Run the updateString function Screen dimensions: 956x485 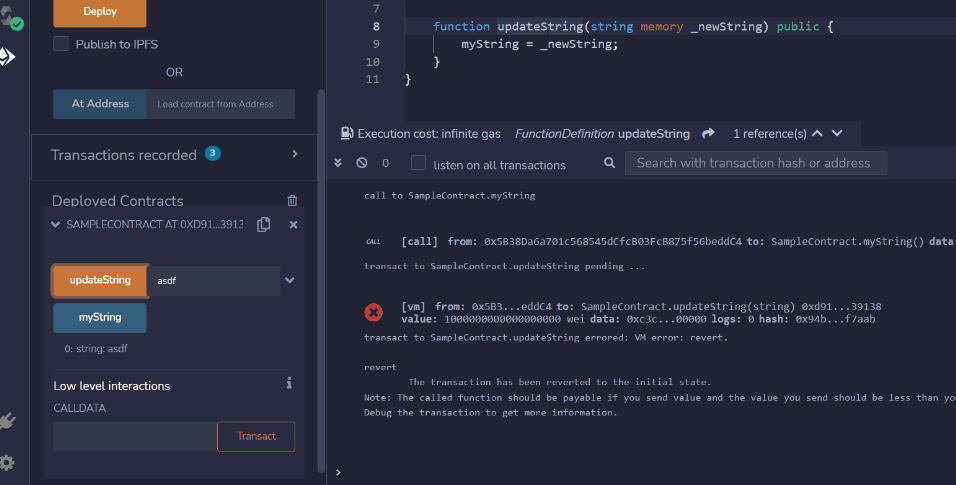[x=100, y=280]
